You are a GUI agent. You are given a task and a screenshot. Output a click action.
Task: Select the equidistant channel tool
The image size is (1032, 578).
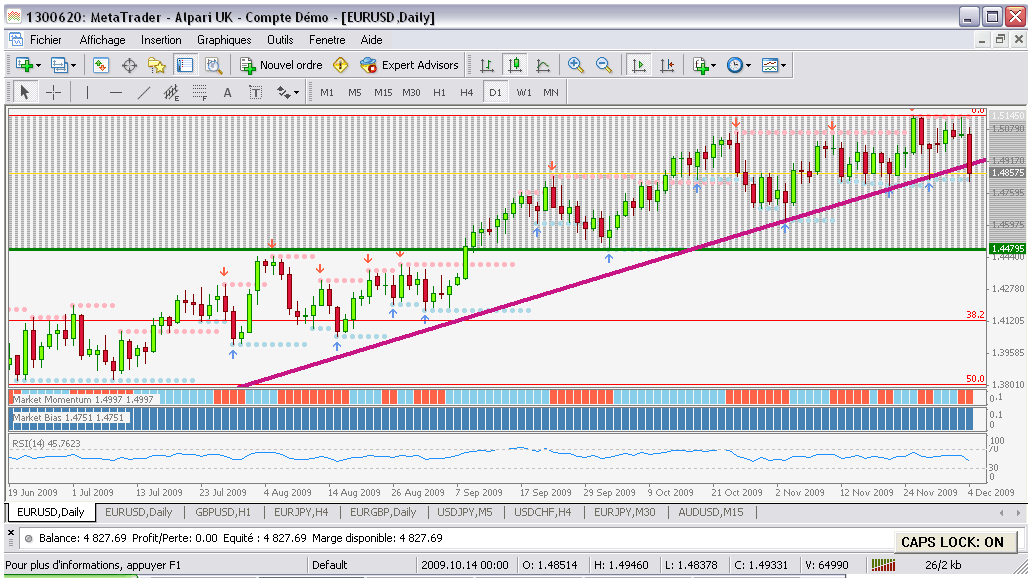(171, 93)
